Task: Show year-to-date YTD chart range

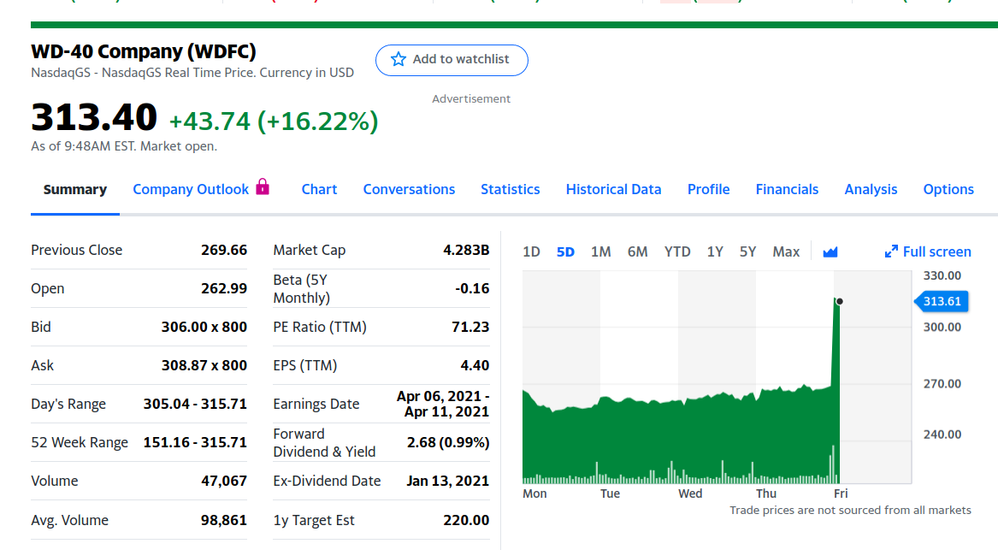Action: coord(677,252)
